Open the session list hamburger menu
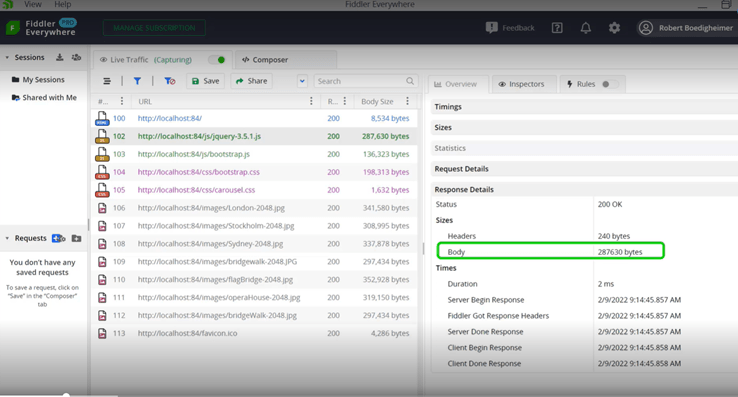Image resolution: width=738 pixels, height=397 pixels. (107, 81)
